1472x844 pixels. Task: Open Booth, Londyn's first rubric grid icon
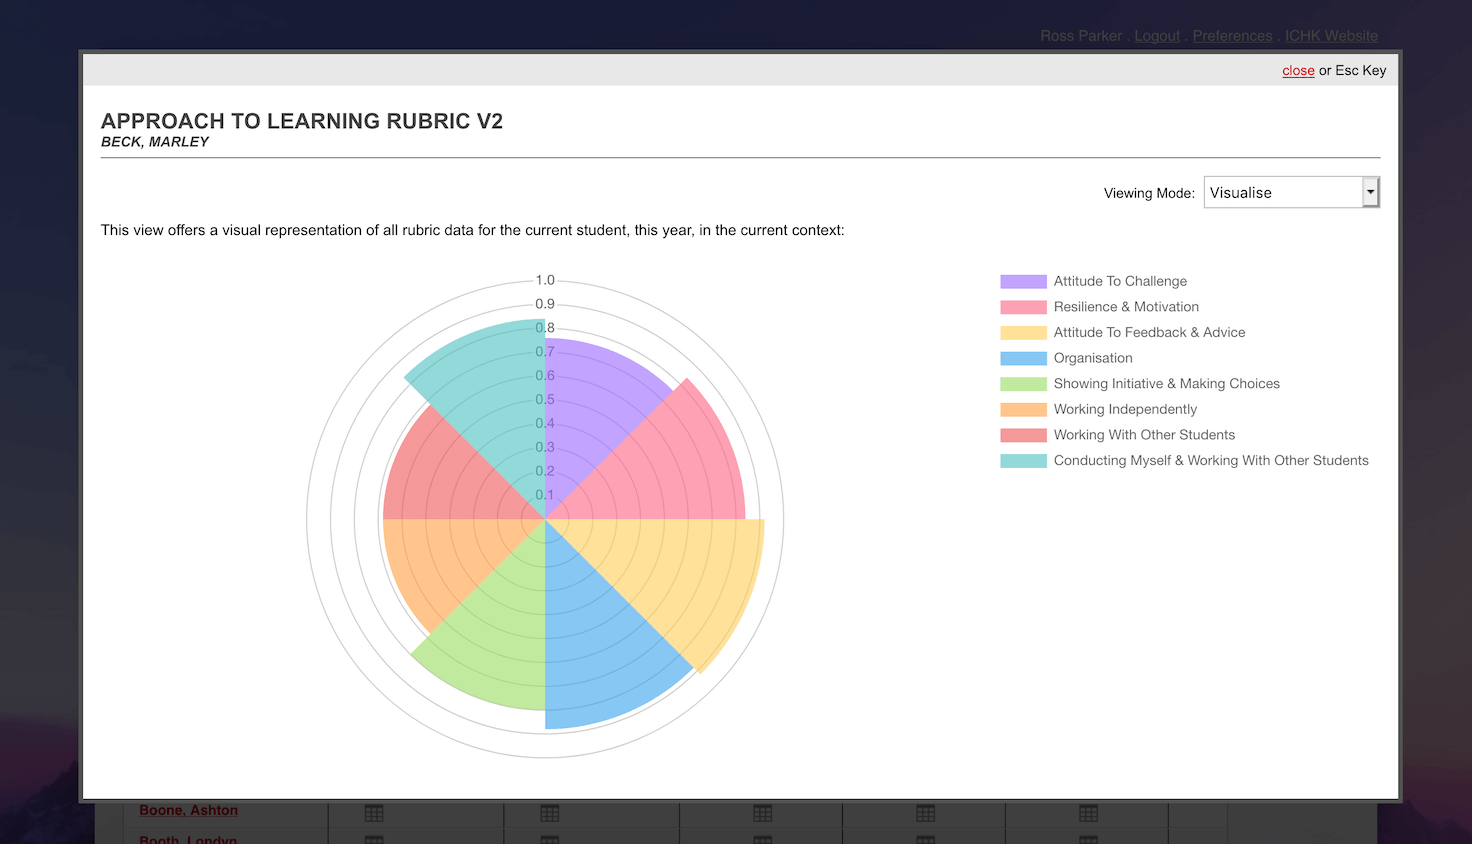point(374,840)
